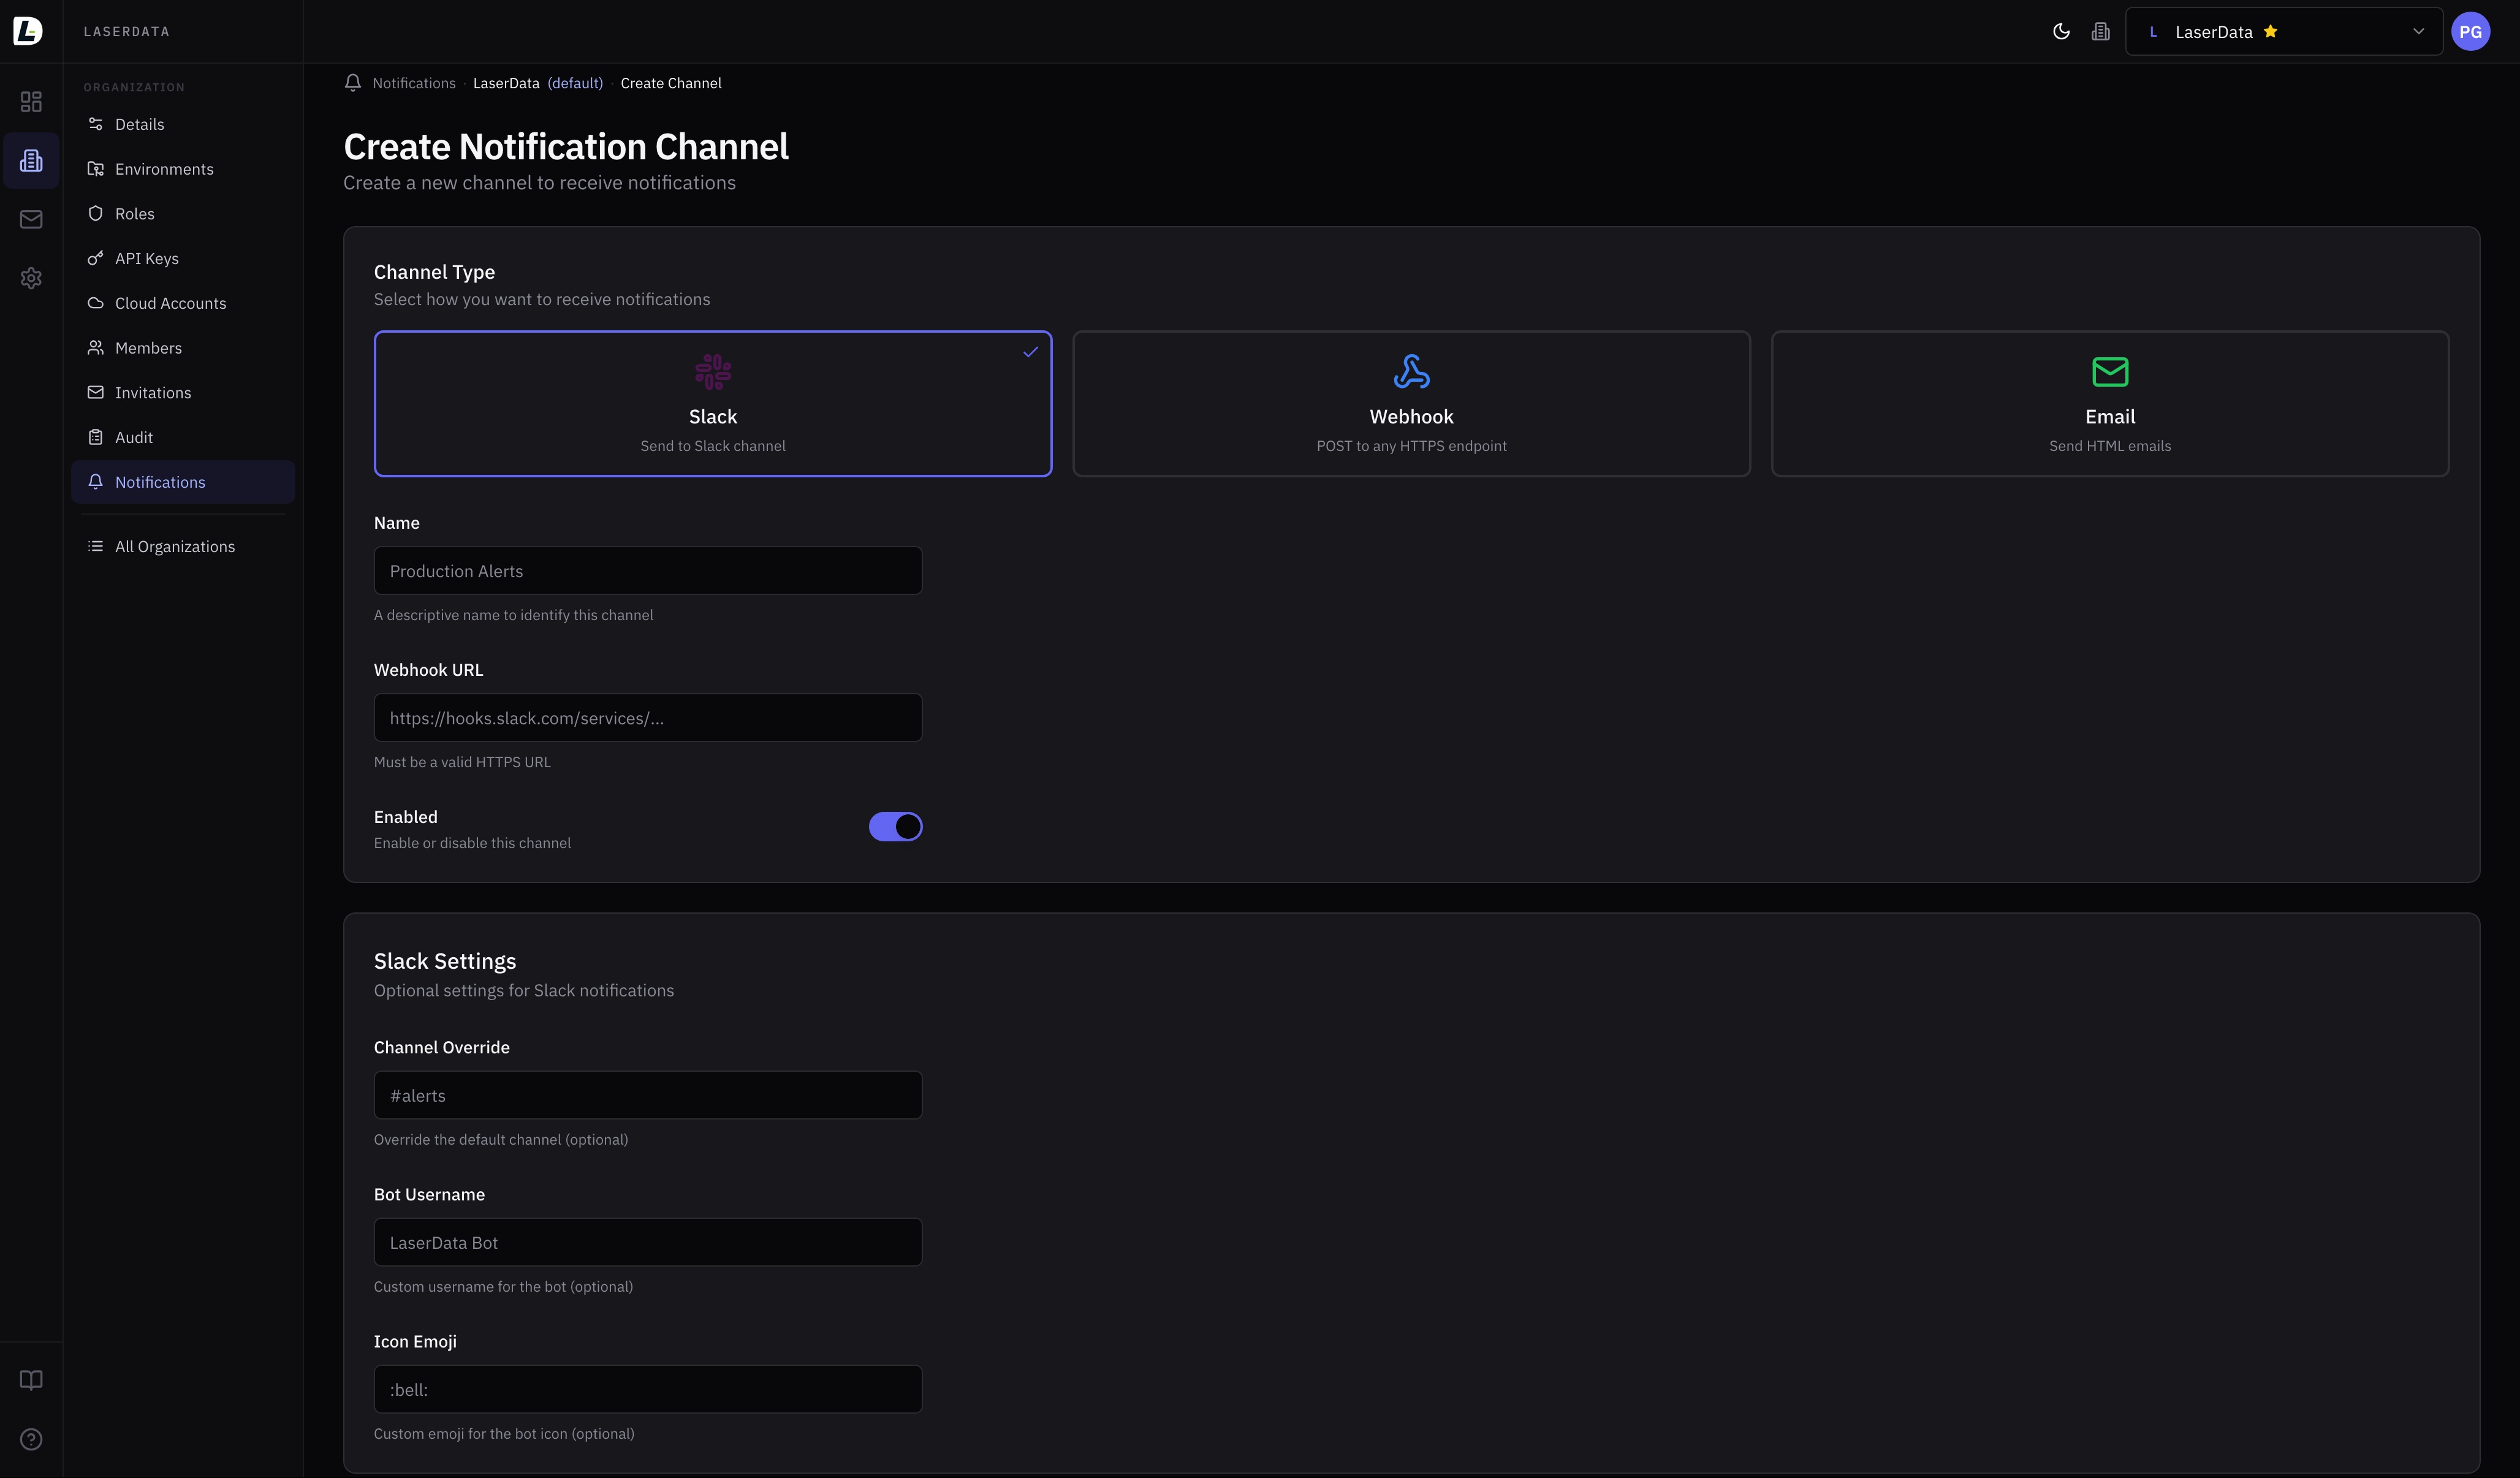The width and height of the screenshot is (2520, 1478).
Task: Click the Webhook icon
Action: coord(1411,372)
